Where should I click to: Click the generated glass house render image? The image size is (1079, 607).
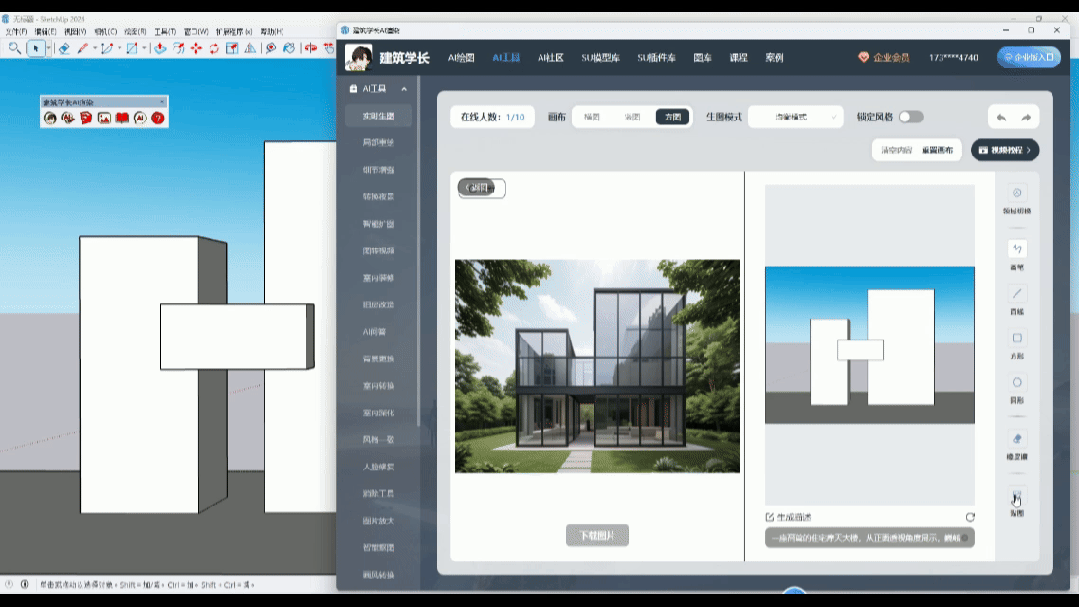tap(597, 366)
